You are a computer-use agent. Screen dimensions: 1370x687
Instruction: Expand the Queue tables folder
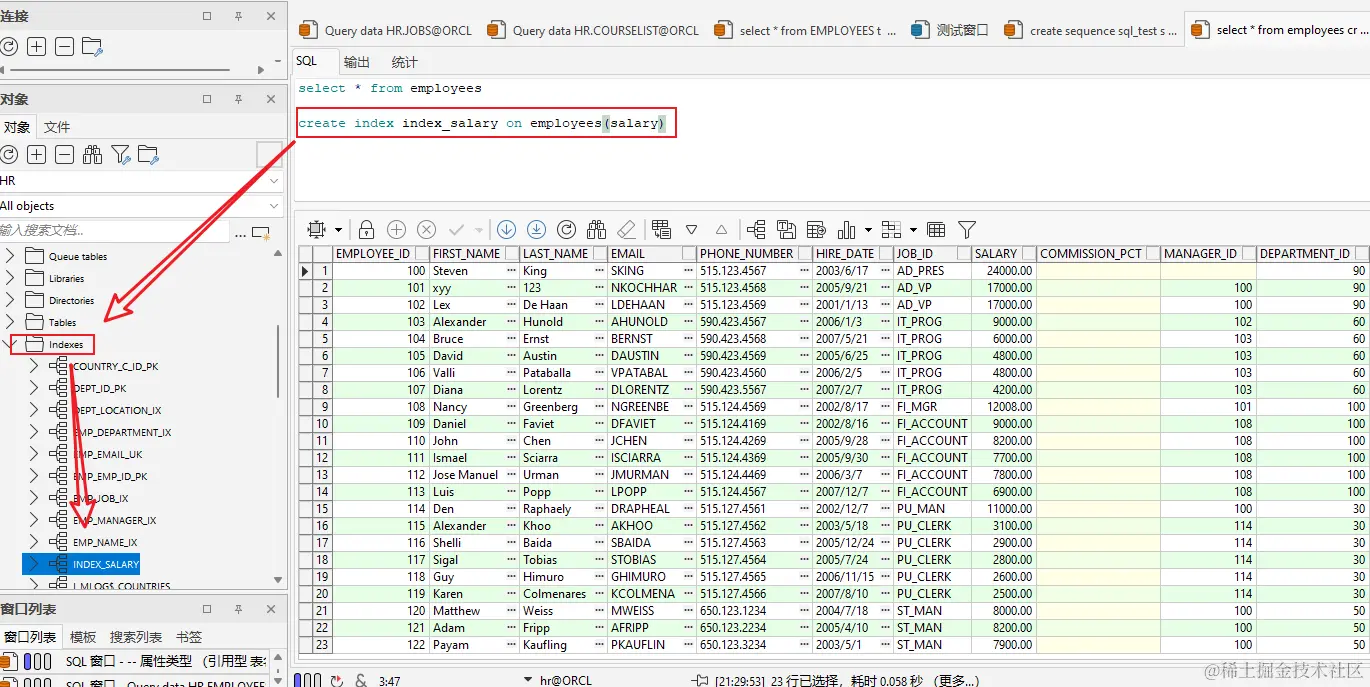[x=11, y=256]
